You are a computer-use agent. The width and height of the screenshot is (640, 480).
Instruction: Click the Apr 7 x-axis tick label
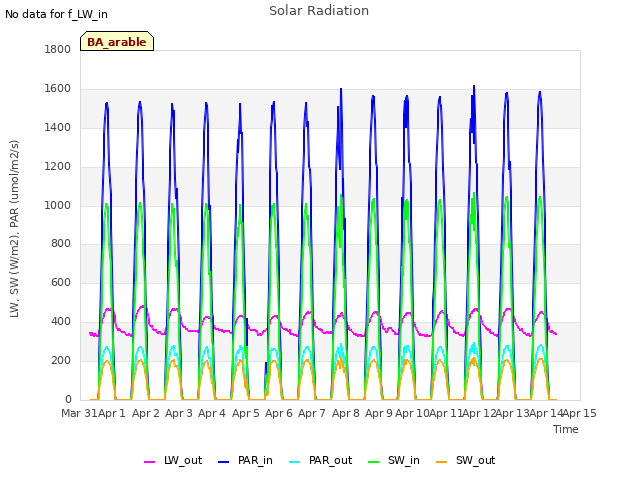click(x=312, y=413)
